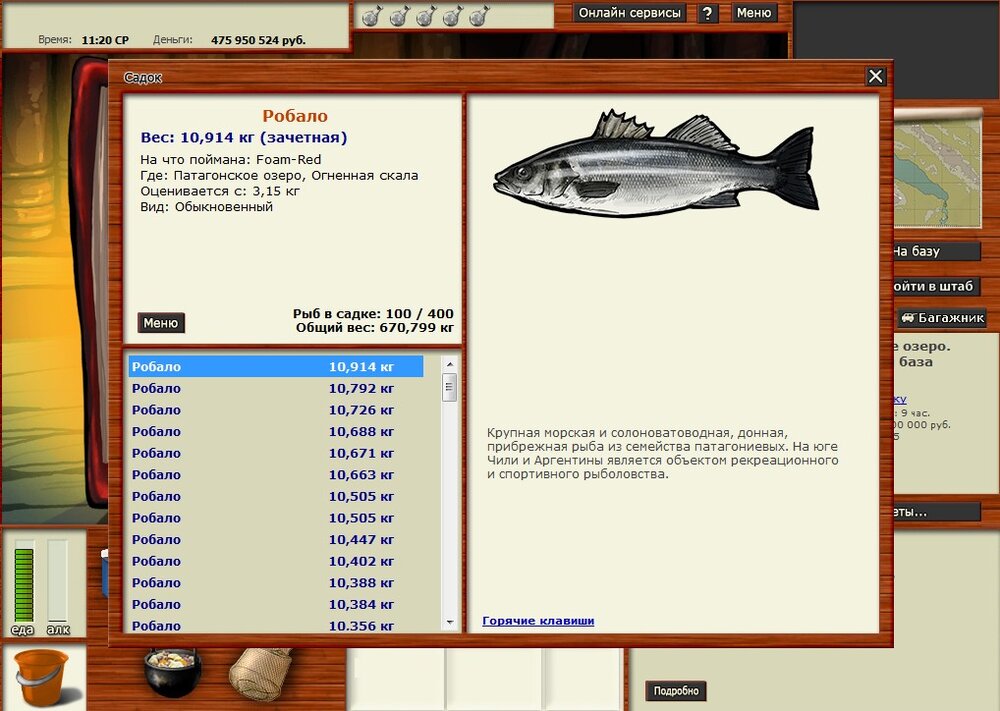Select Робало 10,663 кг row

276,475
